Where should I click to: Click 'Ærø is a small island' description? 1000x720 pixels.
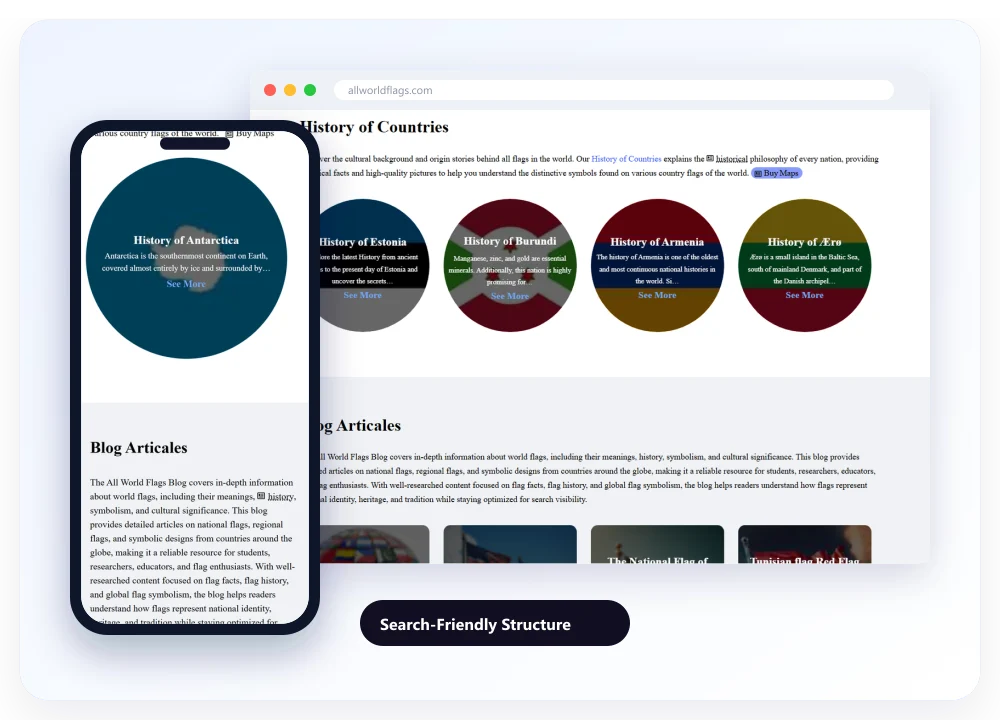pyautogui.click(x=804, y=269)
